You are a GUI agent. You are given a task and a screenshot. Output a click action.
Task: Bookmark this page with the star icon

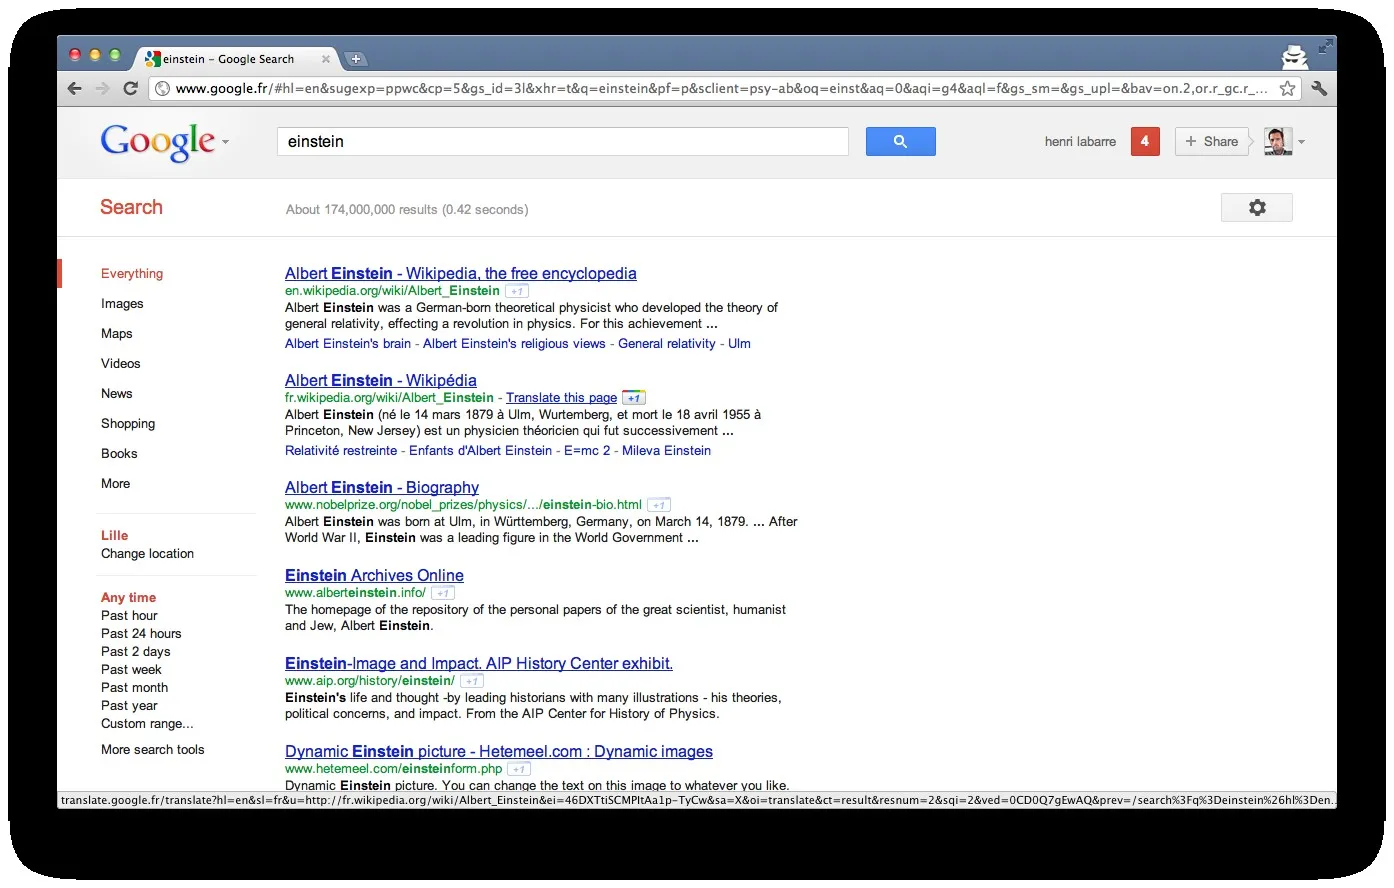pos(1288,88)
